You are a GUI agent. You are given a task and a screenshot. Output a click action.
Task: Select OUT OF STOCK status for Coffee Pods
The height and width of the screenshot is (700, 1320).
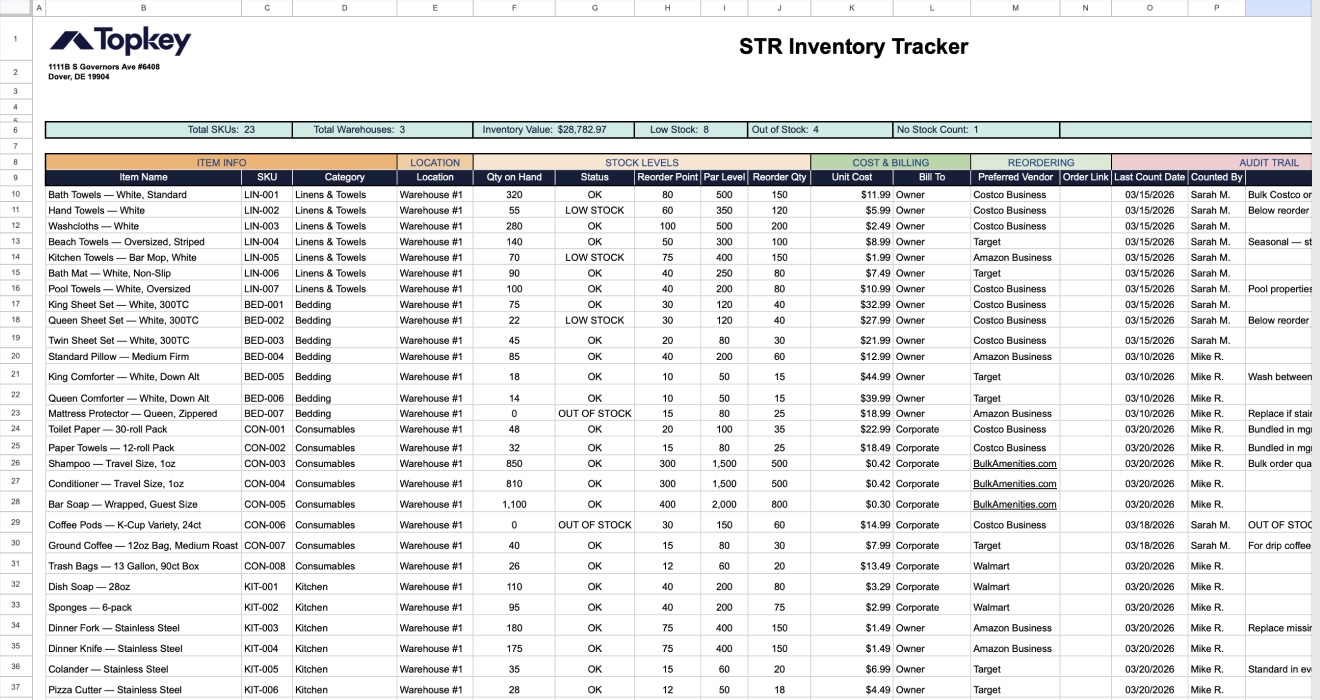click(x=595, y=525)
